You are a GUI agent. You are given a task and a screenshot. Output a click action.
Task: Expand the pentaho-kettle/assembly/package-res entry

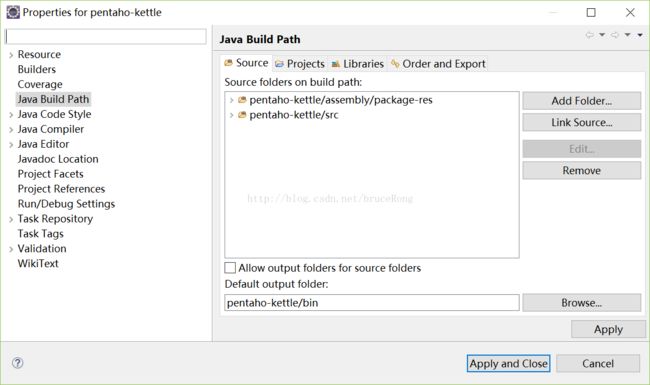pyautogui.click(x=231, y=100)
